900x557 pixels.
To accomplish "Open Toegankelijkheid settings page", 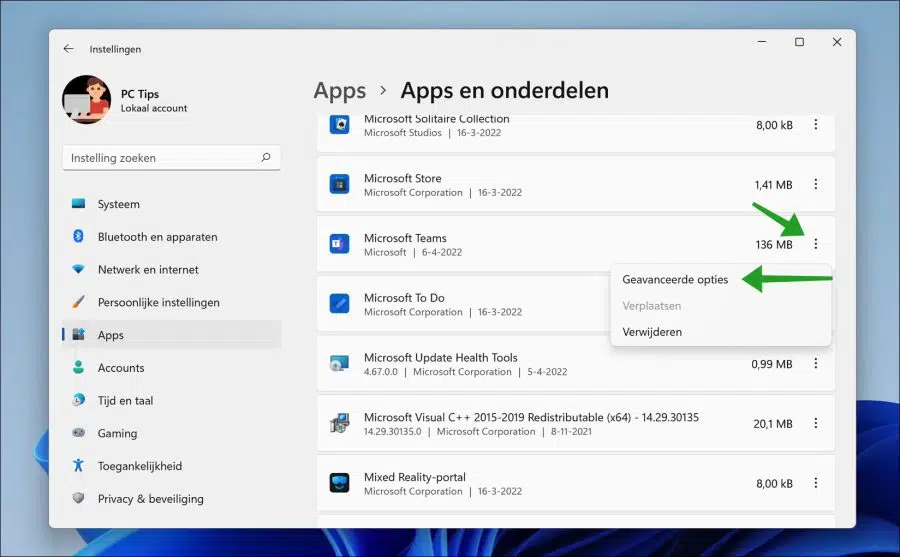I will click(x=172, y=466).
